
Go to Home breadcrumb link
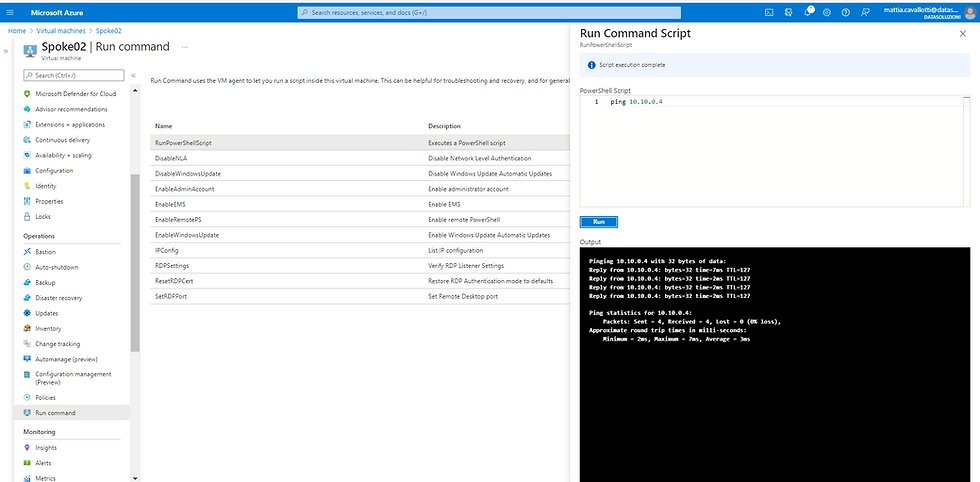[17, 30]
